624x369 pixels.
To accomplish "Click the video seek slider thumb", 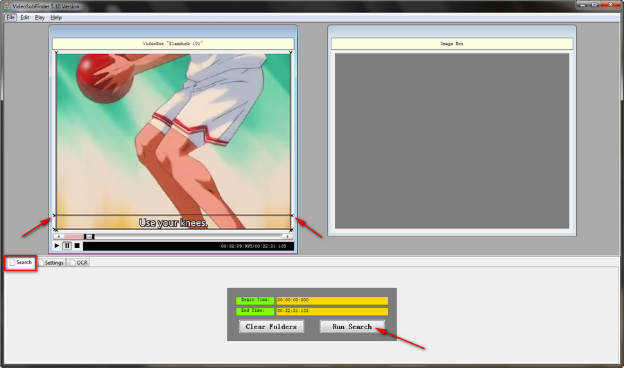I will click(89, 236).
